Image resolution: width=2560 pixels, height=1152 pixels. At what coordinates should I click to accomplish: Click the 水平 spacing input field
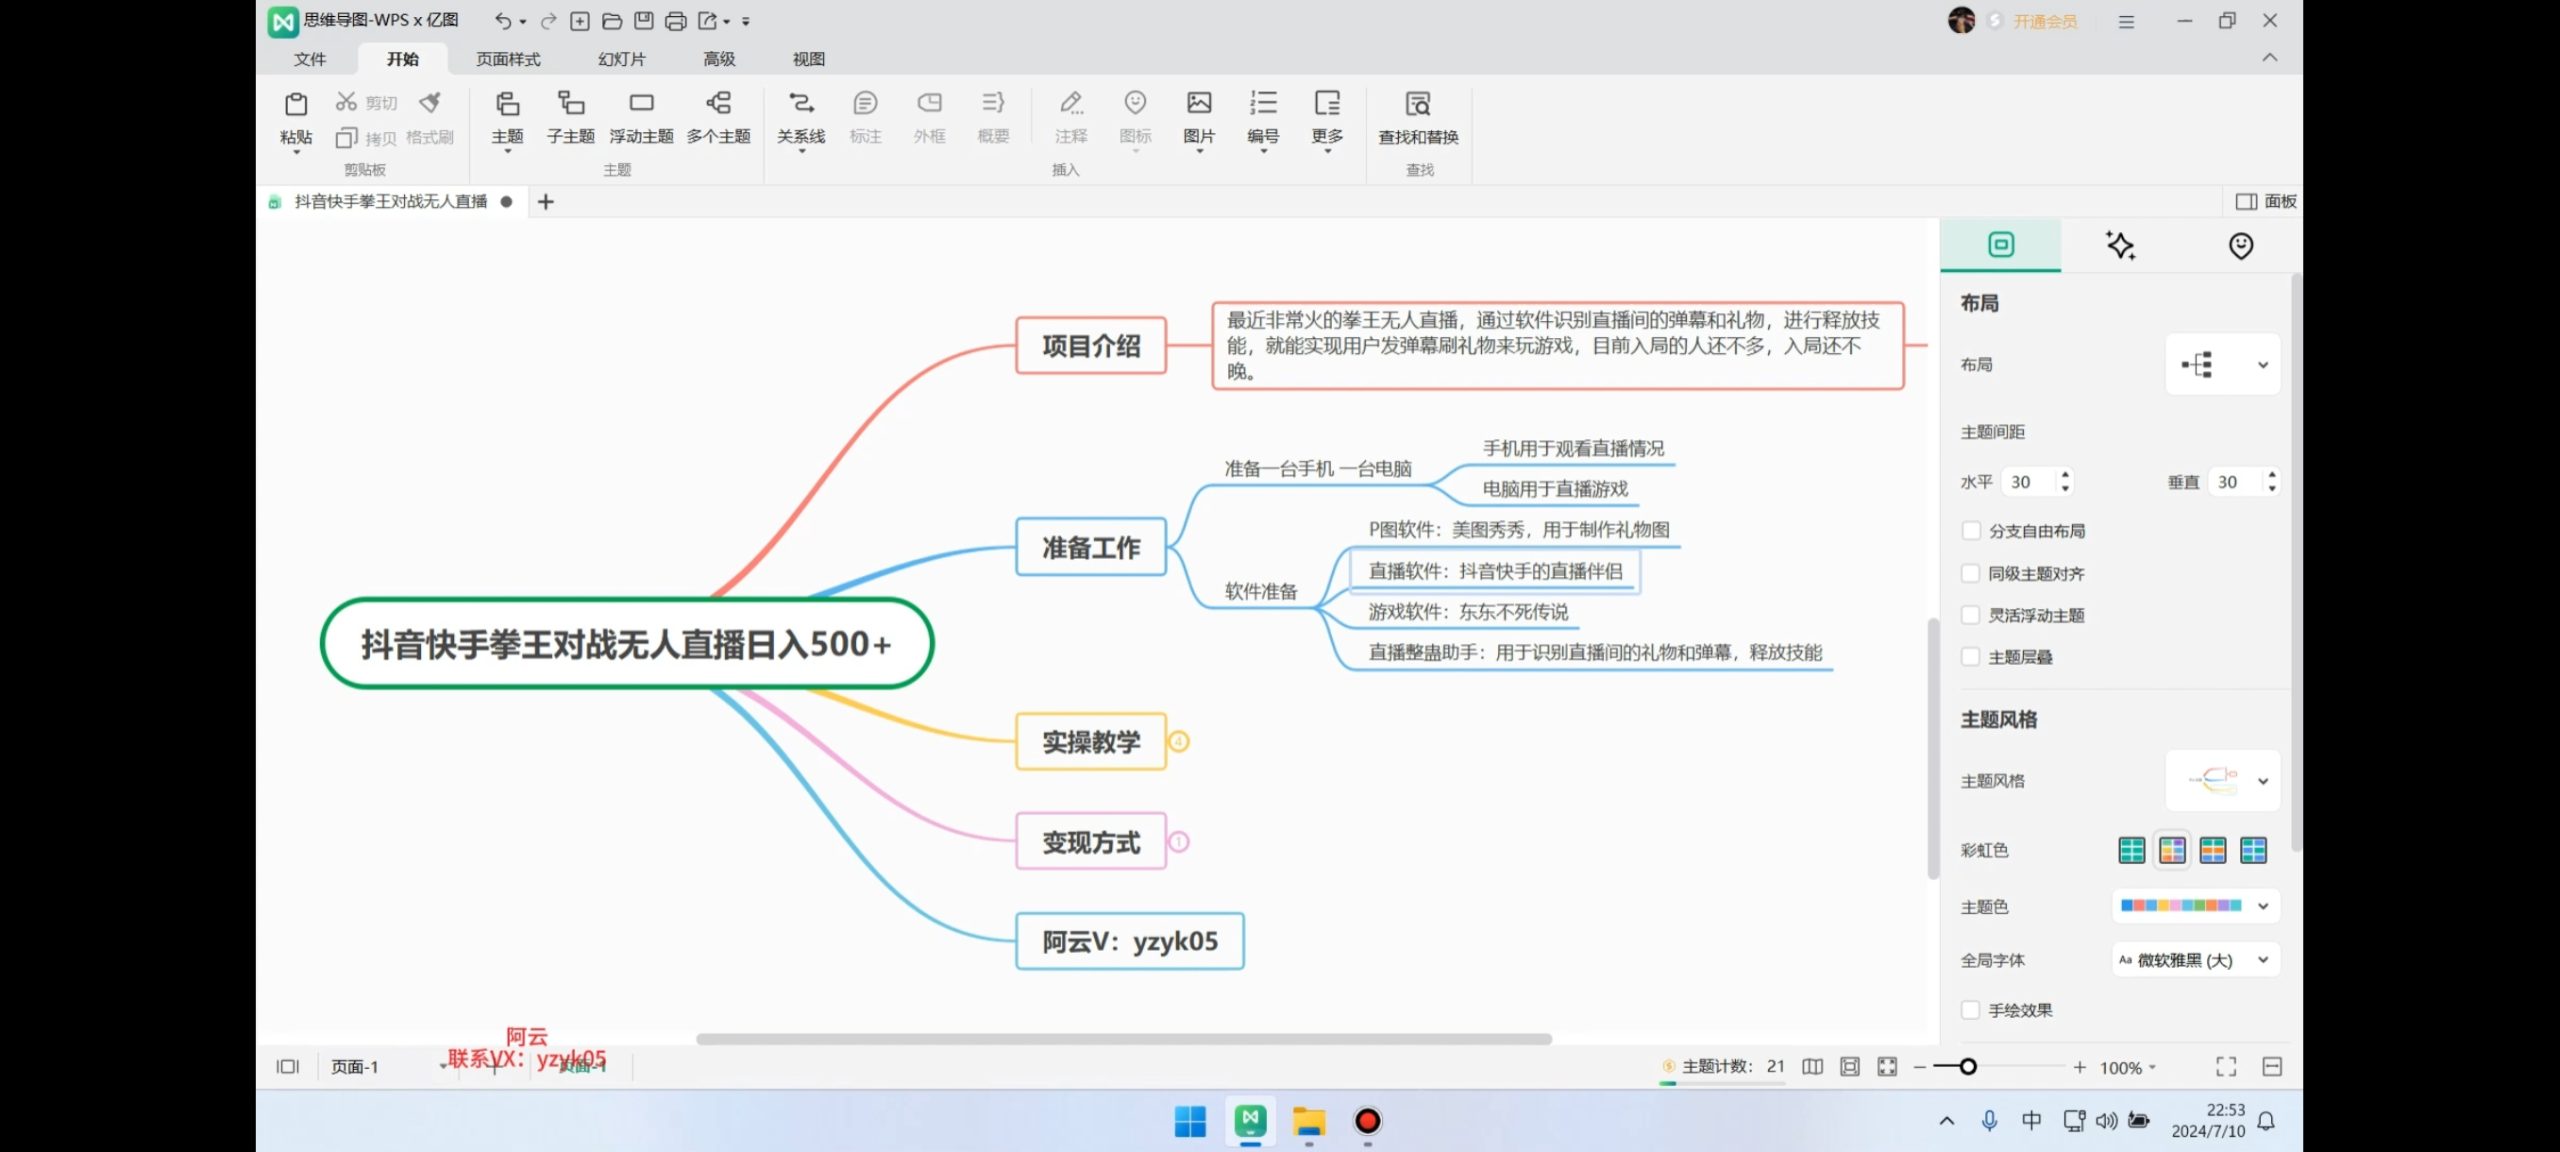point(2036,482)
